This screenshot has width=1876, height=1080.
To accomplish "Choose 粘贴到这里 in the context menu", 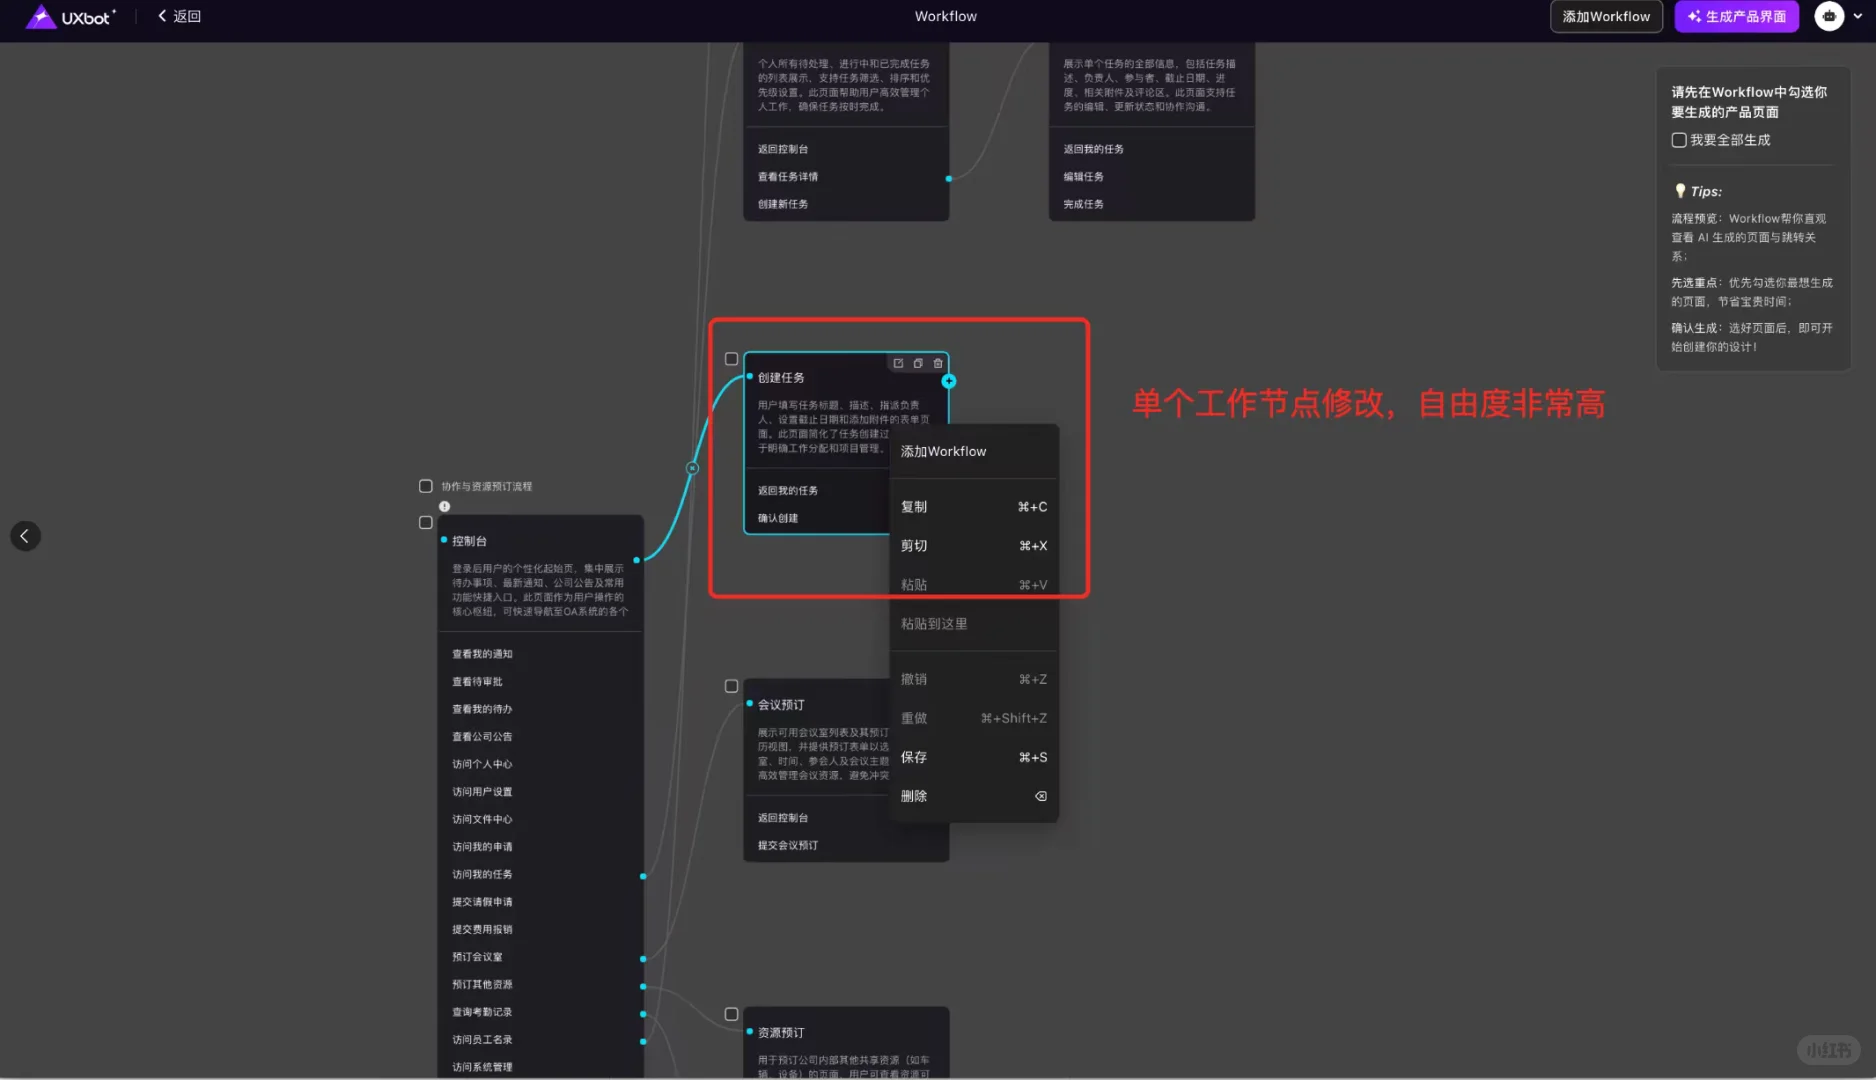I will click(974, 624).
